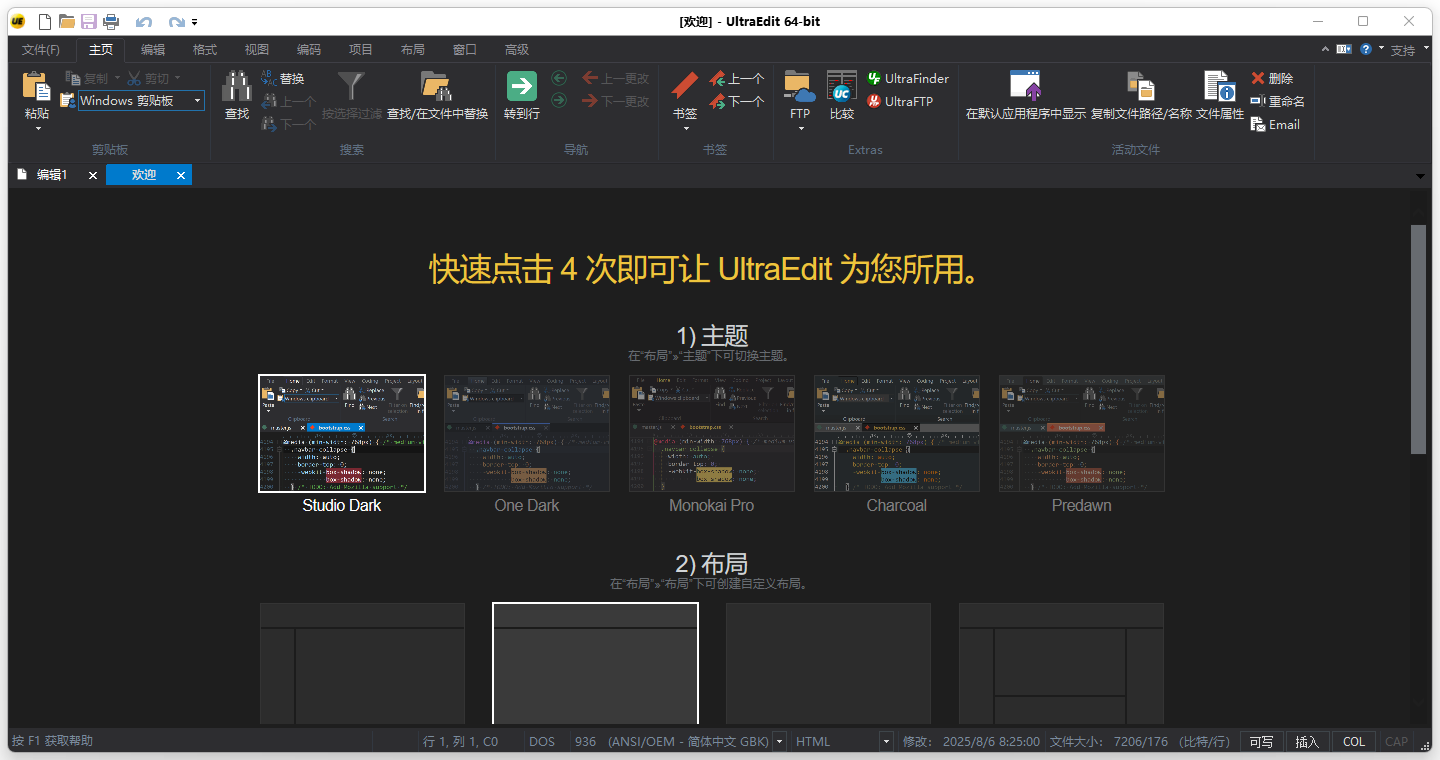Click the Paste clipboard icon
Screen dimensions: 1440x760
click(x=37, y=87)
